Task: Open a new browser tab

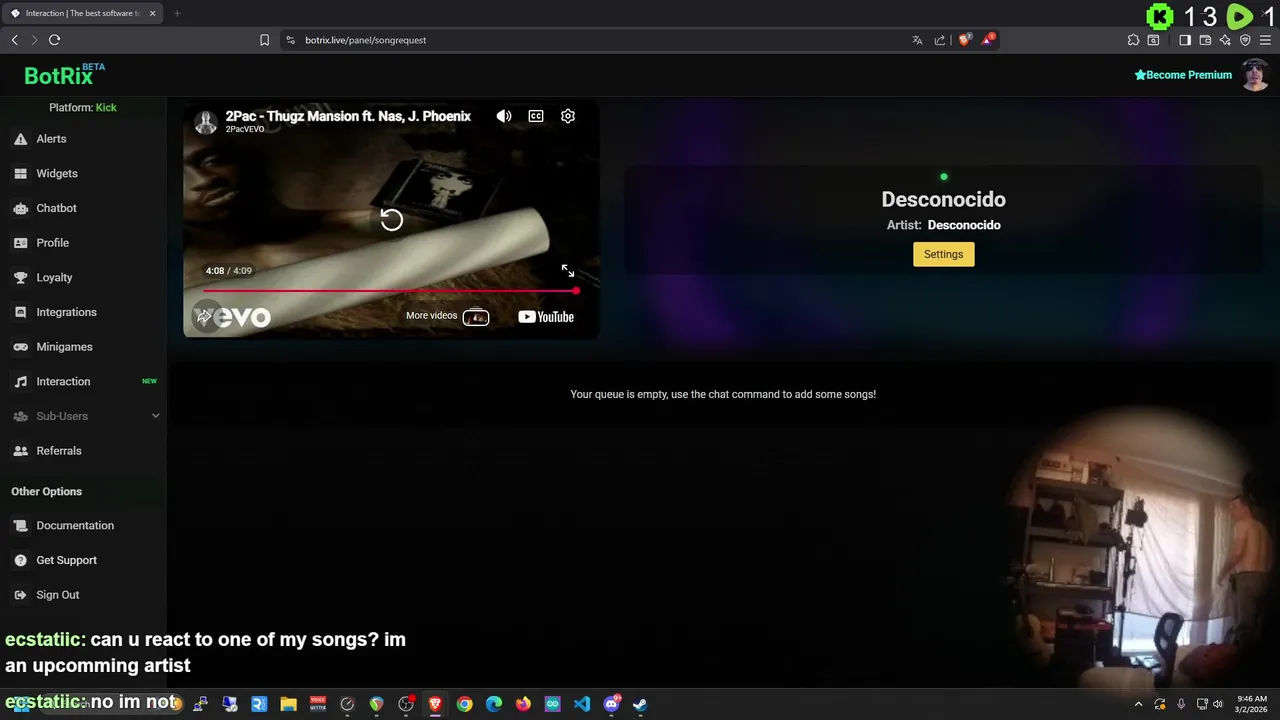Action: [x=177, y=13]
